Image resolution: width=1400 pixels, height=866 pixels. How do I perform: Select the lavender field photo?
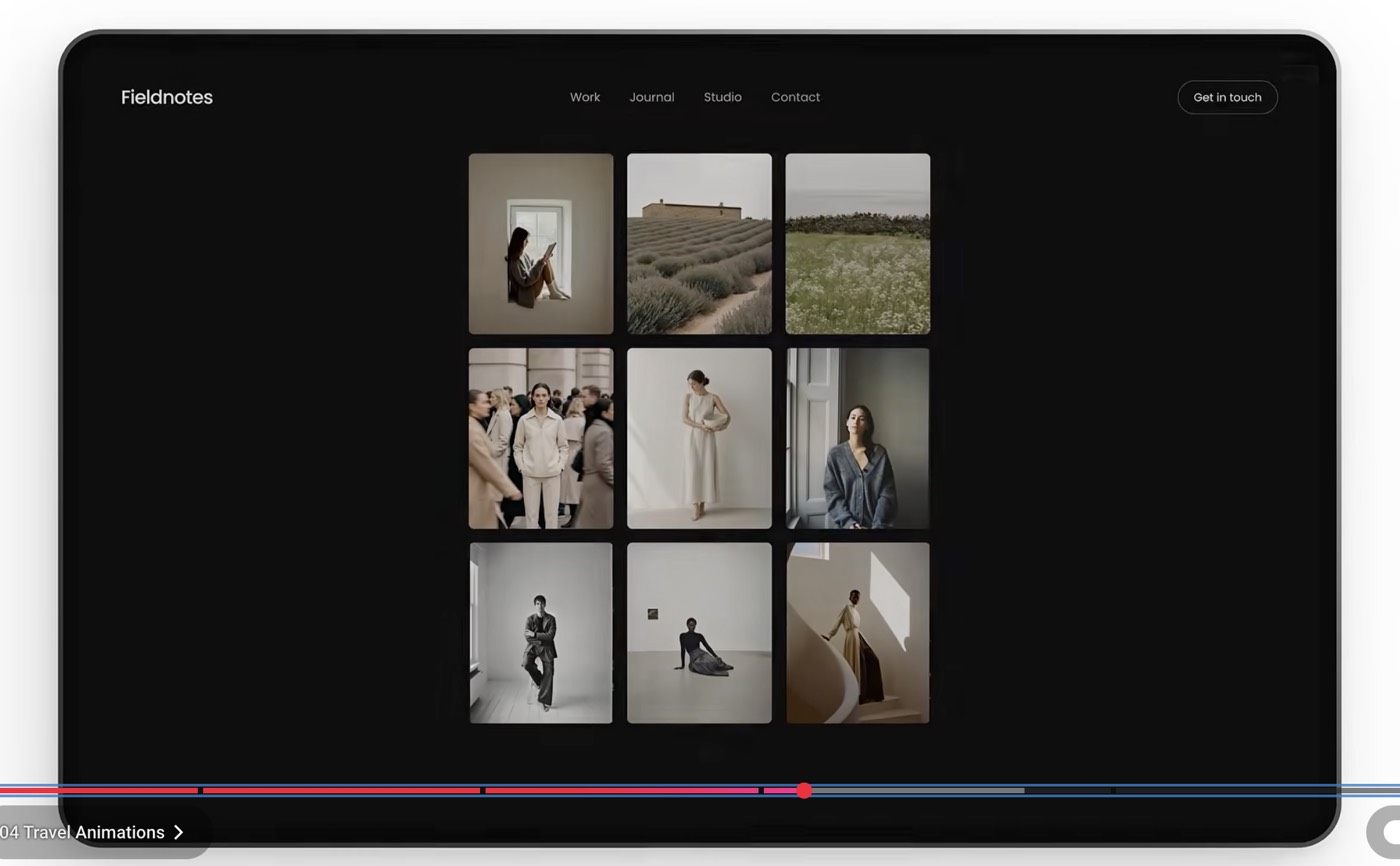pyautogui.click(x=699, y=244)
